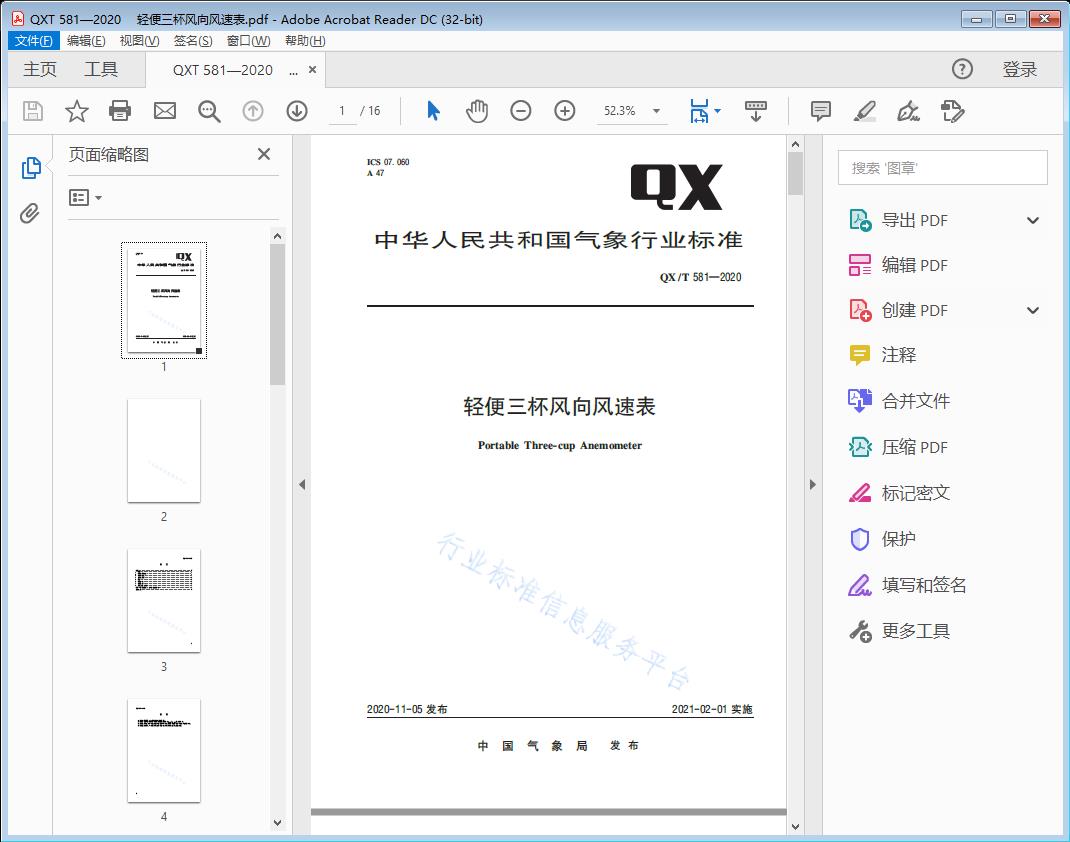This screenshot has width=1070, height=842.
Task: Print the document via the printer icon
Action: pyautogui.click(x=120, y=111)
